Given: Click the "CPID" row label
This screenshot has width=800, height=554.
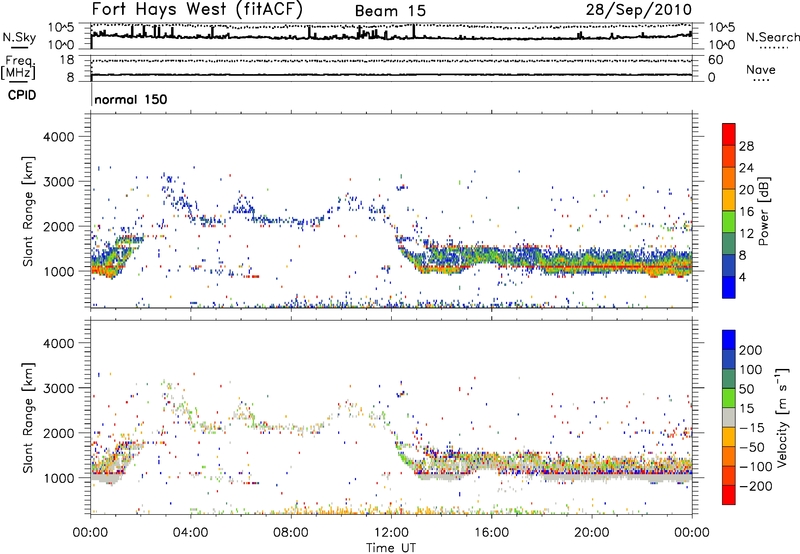Looking at the screenshot, I should click(22, 95).
